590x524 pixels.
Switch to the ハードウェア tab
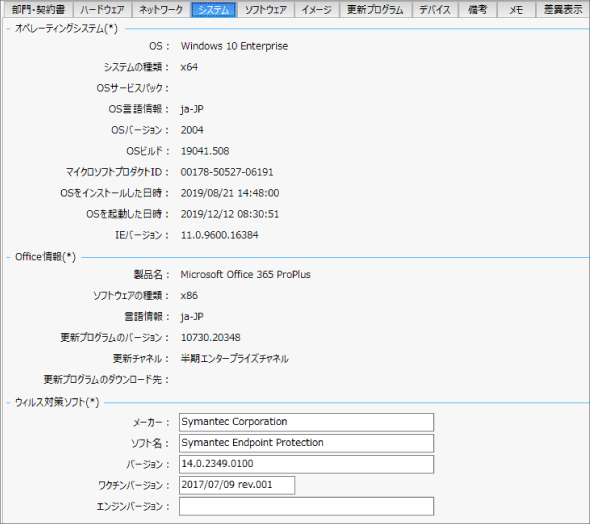pos(102,9)
